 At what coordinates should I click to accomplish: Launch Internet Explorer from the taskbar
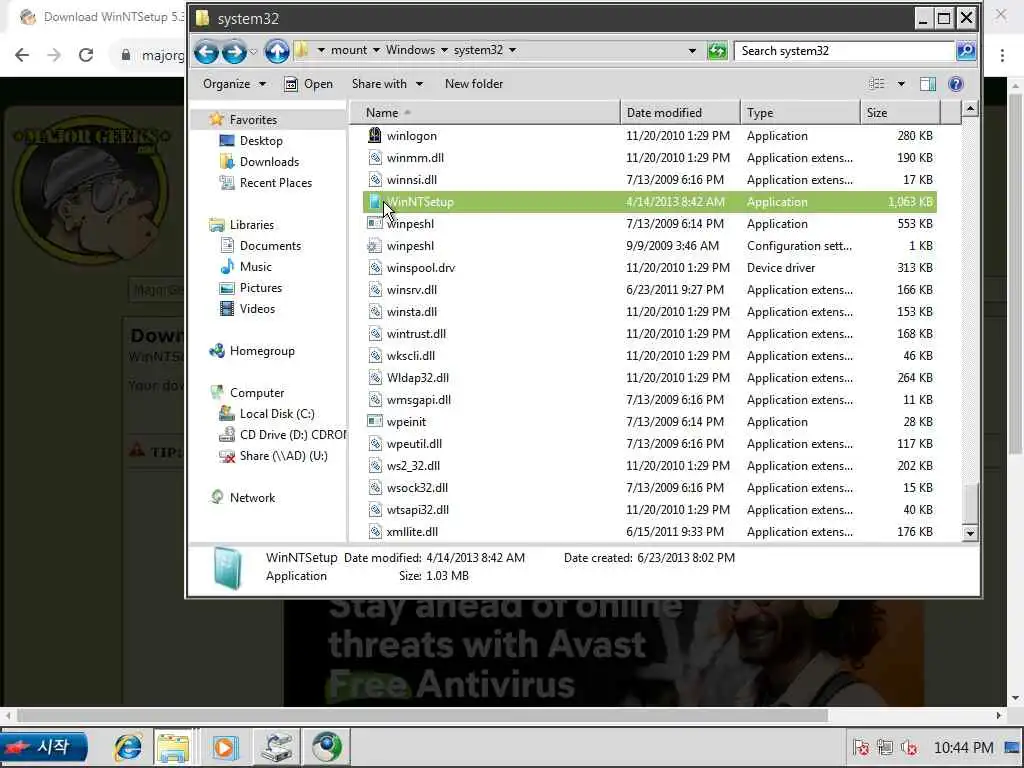[127, 747]
